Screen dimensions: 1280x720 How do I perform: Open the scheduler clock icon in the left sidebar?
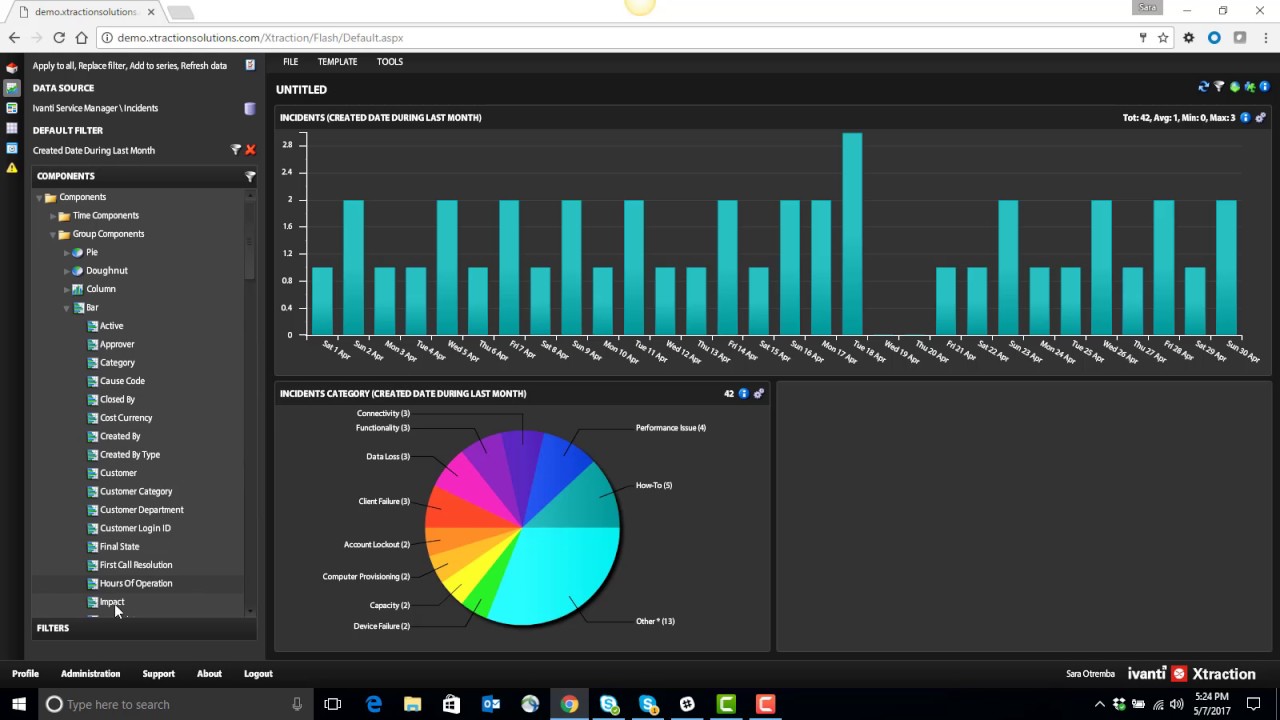coord(12,148)
